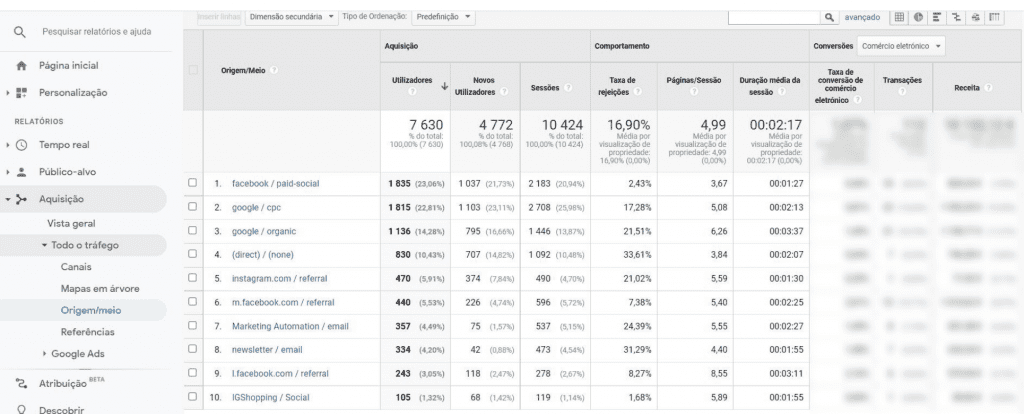Expand the Tempo real sidebar section
The height and width of the screenshot is (414, 1024).
[8, 145]
